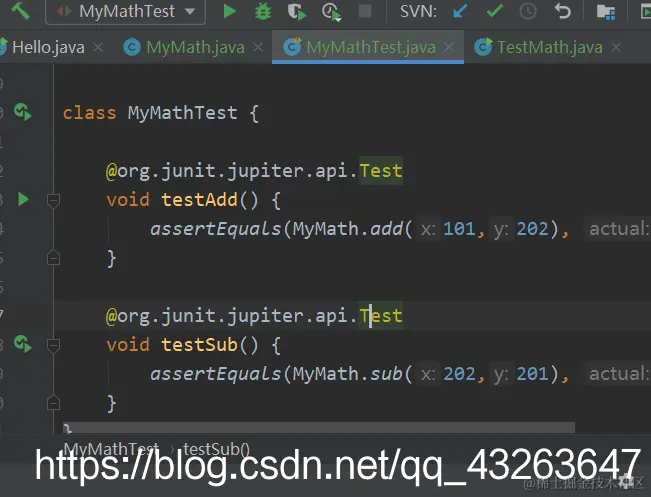Click the class name MyMathTest in code
Viewport: 651px width, 497px height.
182,113
